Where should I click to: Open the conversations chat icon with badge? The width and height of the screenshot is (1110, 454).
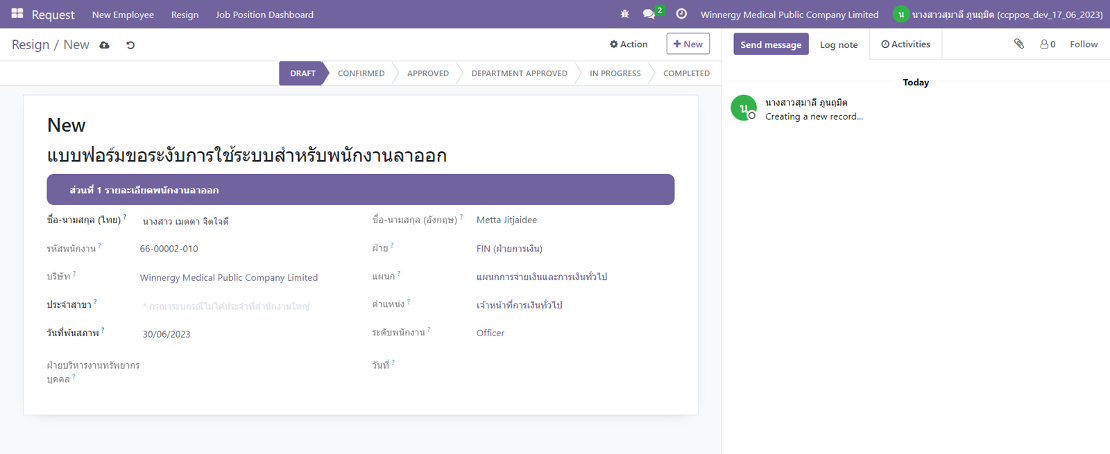(x=651, y=14)
